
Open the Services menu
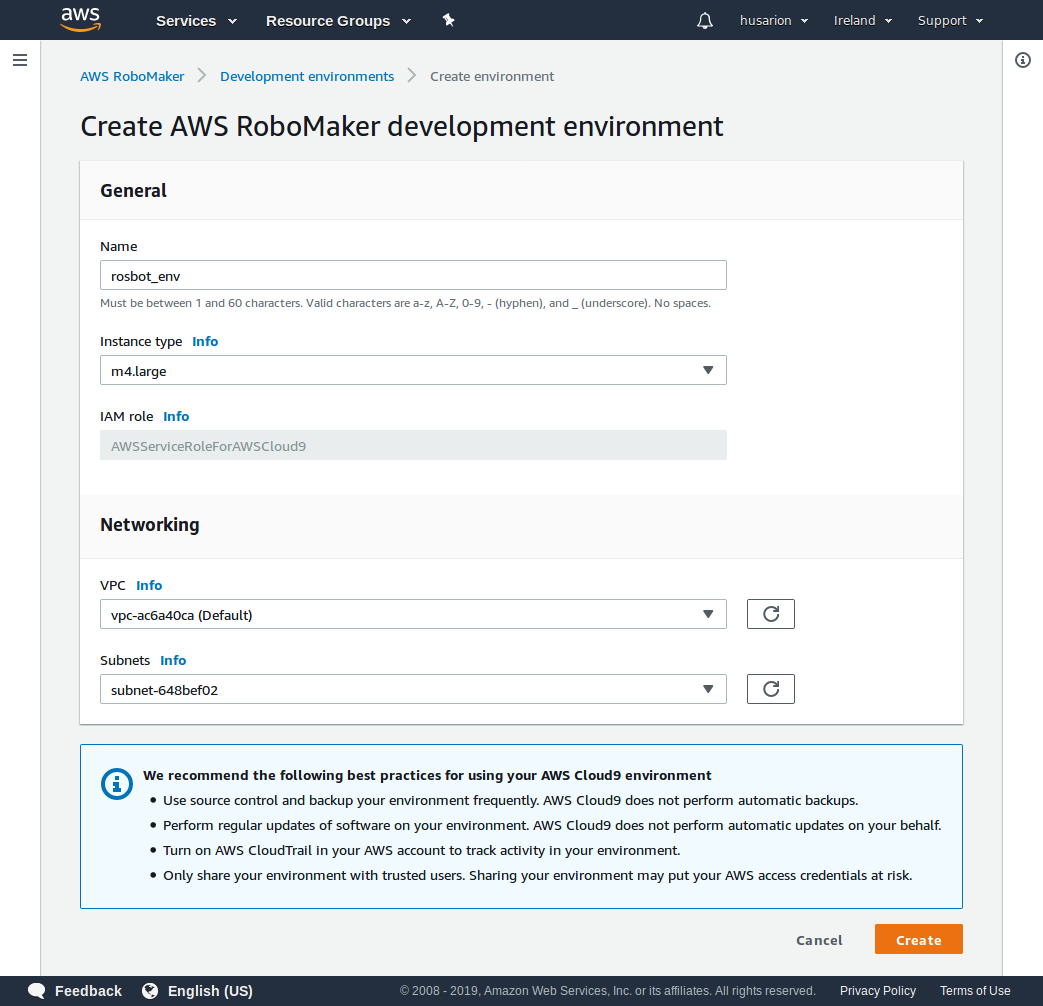click(196, 21)
